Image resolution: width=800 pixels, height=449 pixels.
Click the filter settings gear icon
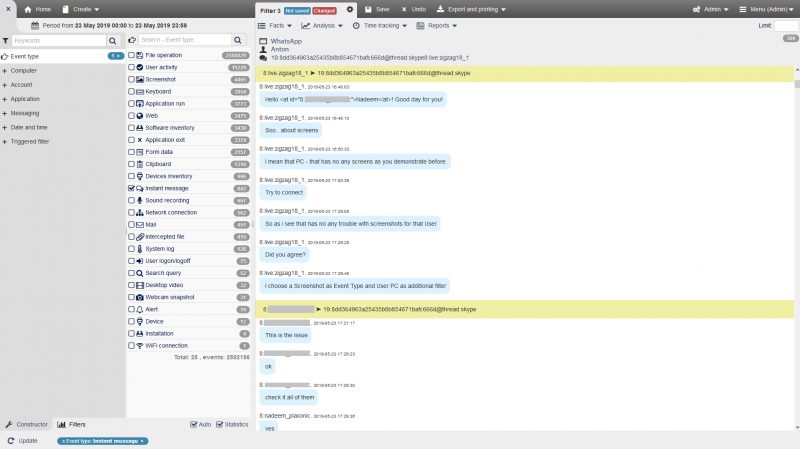click(x=349, y=9)
